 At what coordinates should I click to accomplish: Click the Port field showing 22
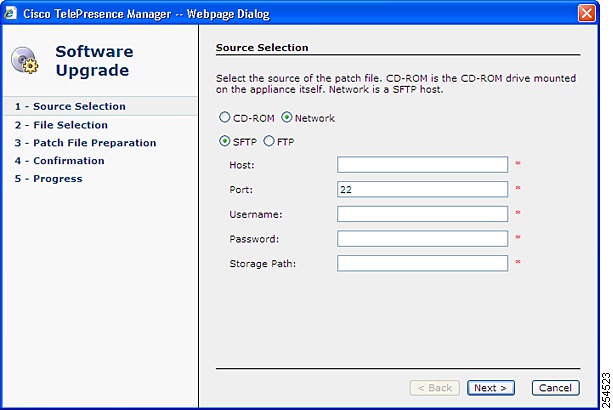[422, 189]
